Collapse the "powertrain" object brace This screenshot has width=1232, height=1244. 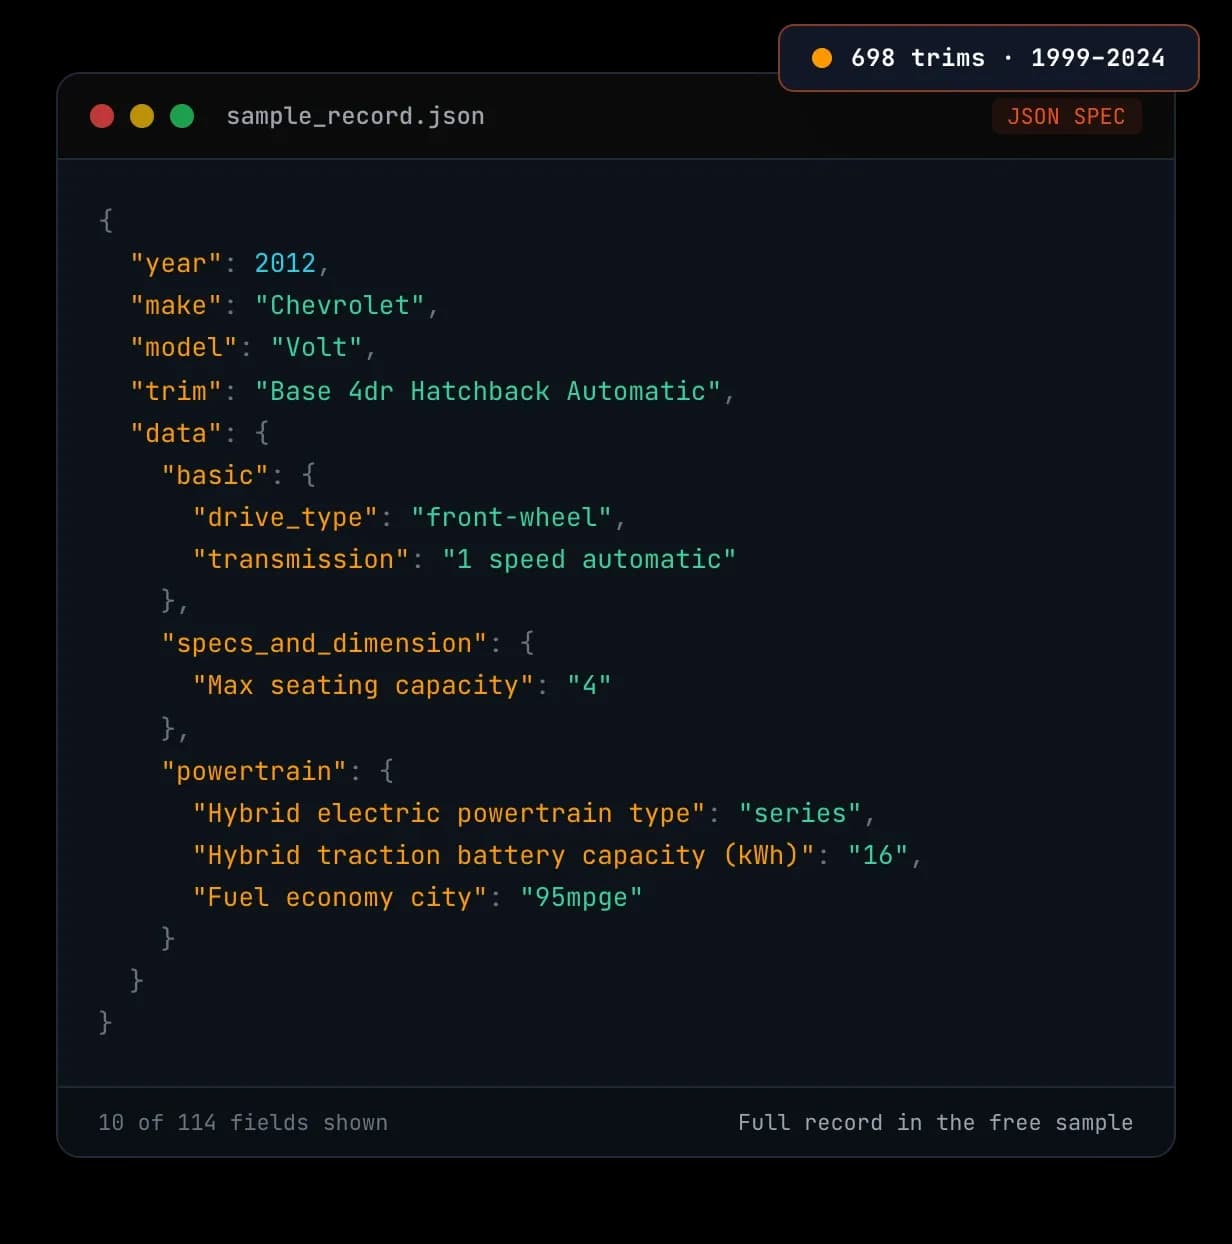coord(387,771)
